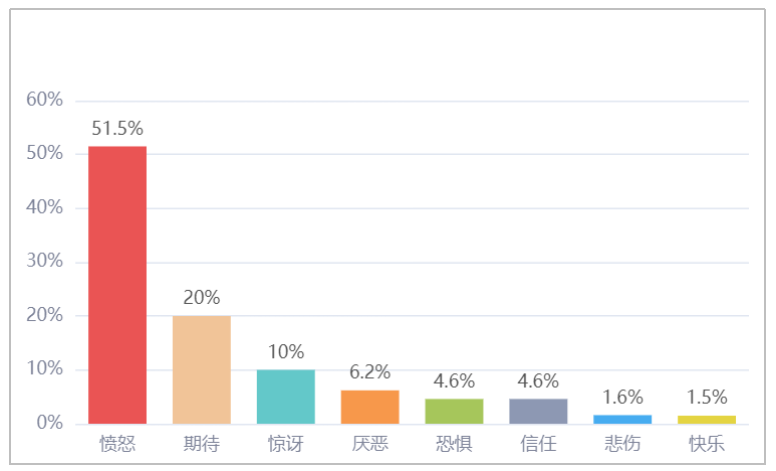This screenshot has height=471, width=776.
Task: Click the 1.5% data label
Action: tap(706, 397)
